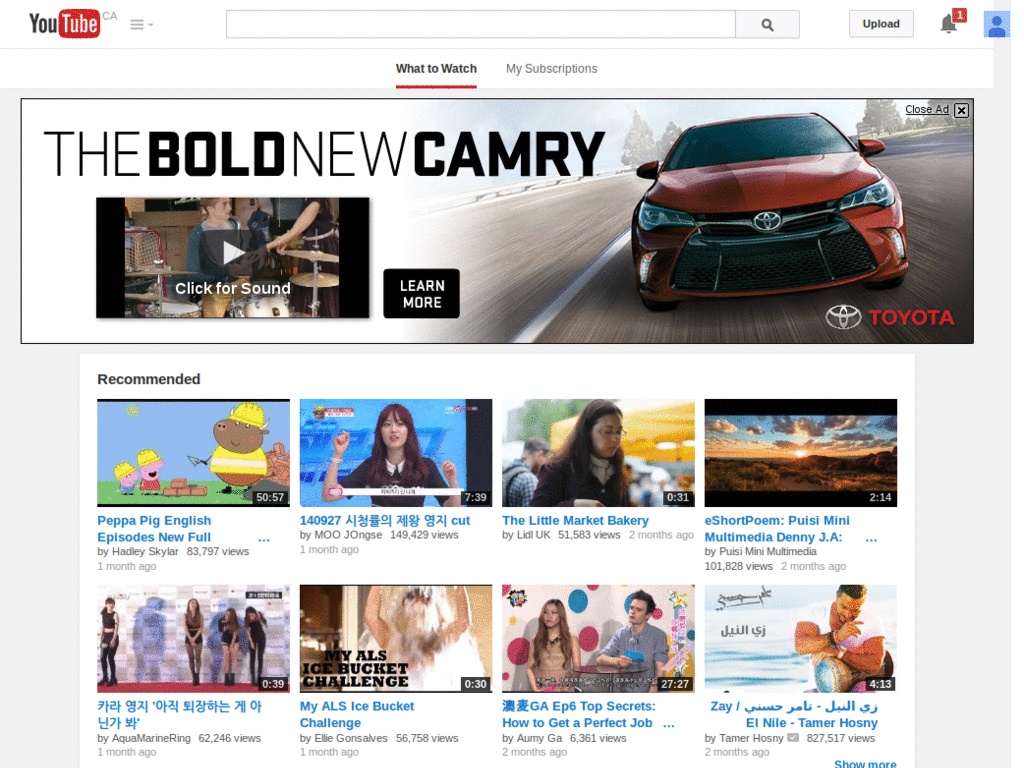Expand options next to Peppa Pig title
Image resolution: width=1024 pixels, height=768 pixels.
[x=264, y=539]
